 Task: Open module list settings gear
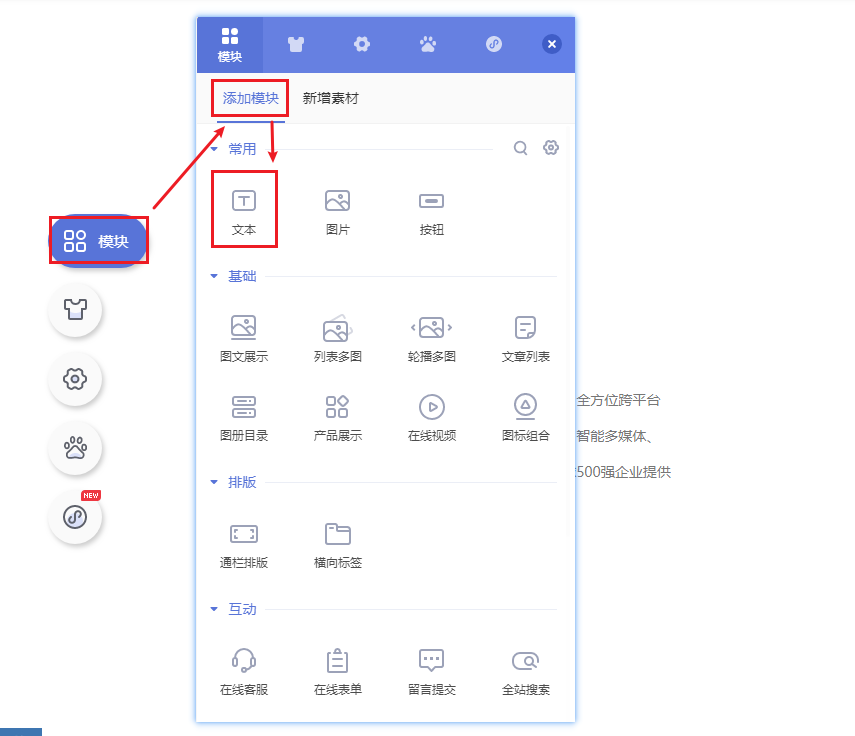point(551,147)
